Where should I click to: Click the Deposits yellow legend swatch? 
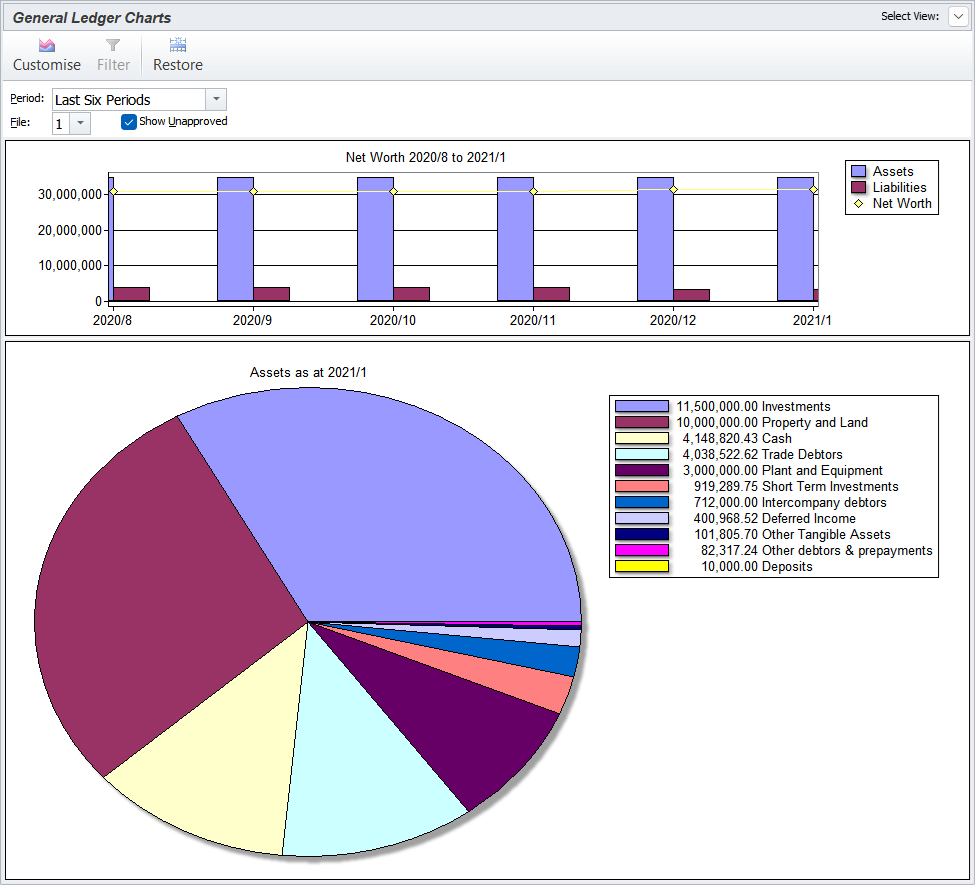click(640, 566)
